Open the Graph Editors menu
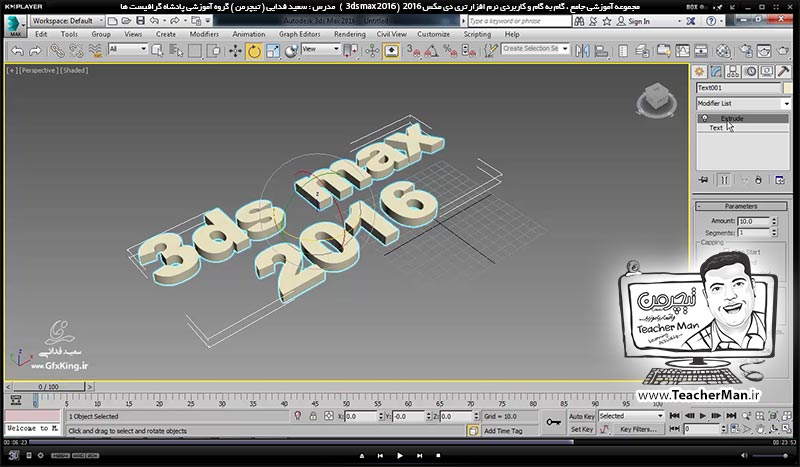Image resolution: width=800 pixels, height=467 pixels. point(299,34)
